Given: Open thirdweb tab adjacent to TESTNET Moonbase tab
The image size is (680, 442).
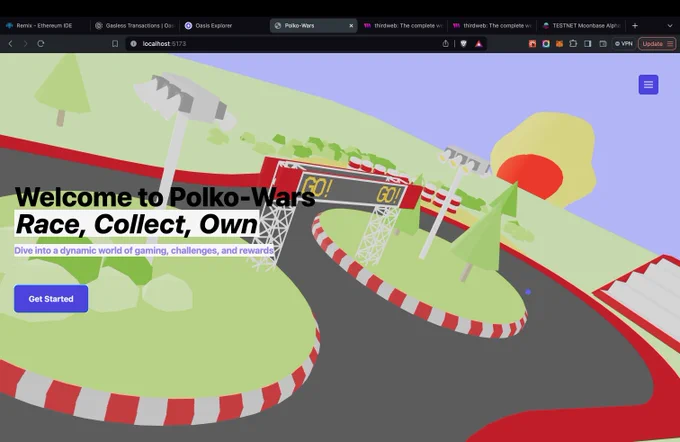Looking at the screenshot, I should coord(492,26).
